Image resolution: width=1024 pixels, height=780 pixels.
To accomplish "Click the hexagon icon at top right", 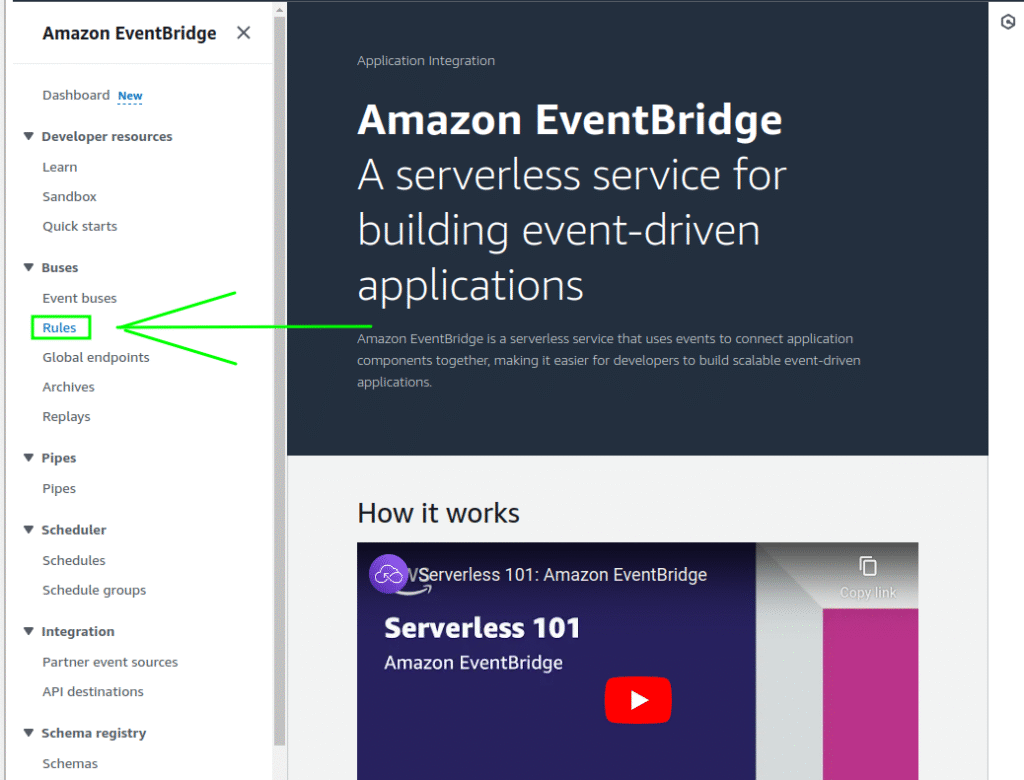I will [1007, 22].
